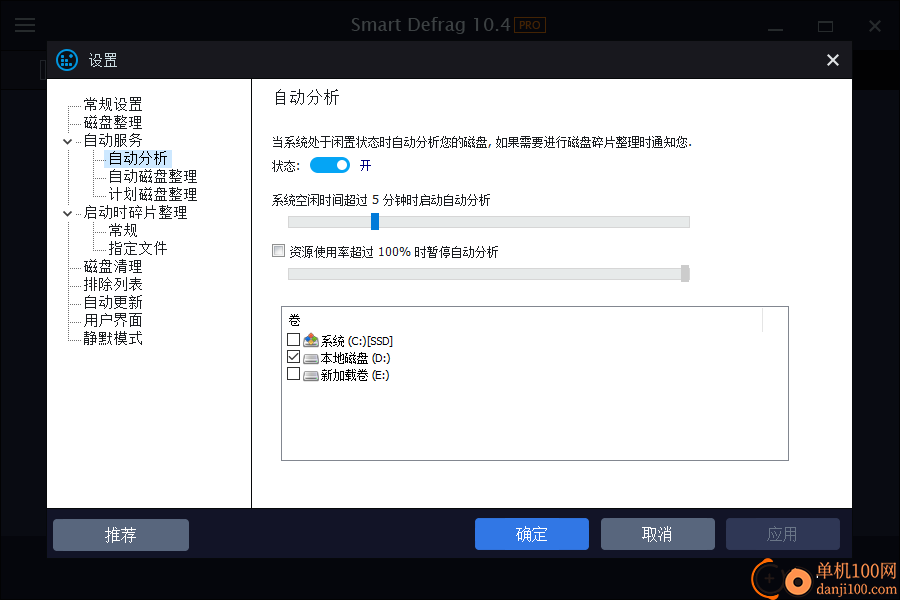This screenshot has width=900, height=600.
Task: Collapse the 自动服务 tree node
Action: [x=67, y=141]
